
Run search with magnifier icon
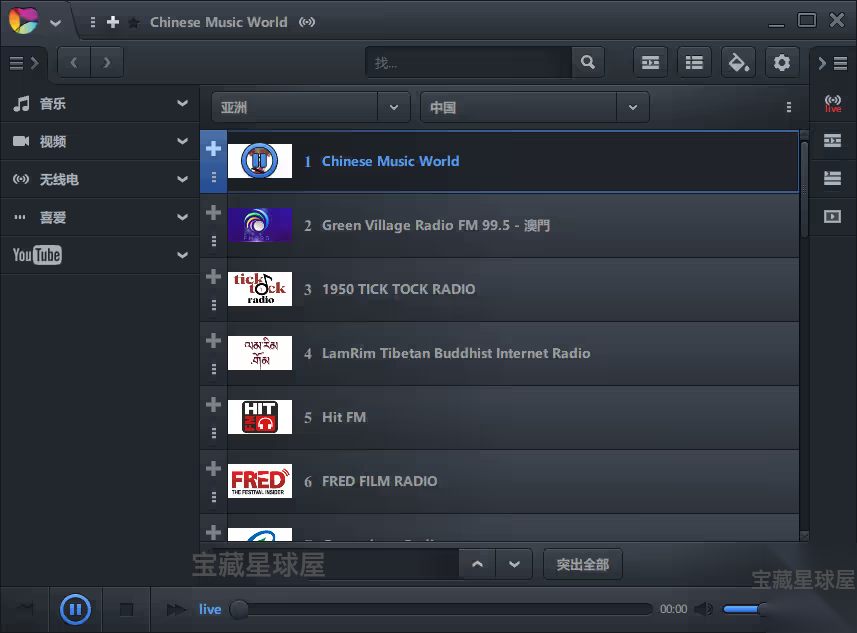pos(588,63)
